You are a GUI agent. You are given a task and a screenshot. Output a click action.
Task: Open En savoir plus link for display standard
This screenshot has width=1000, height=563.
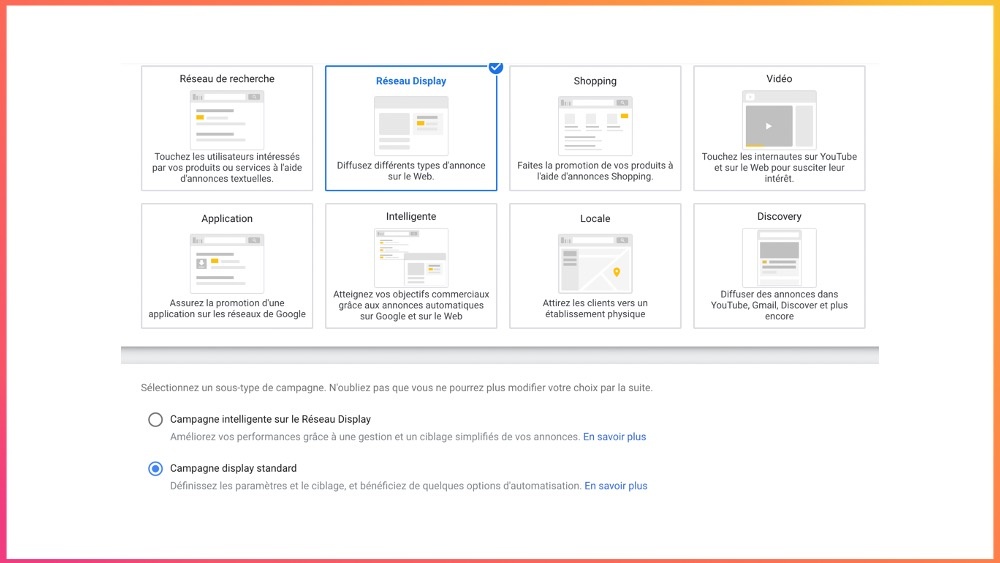615,486
